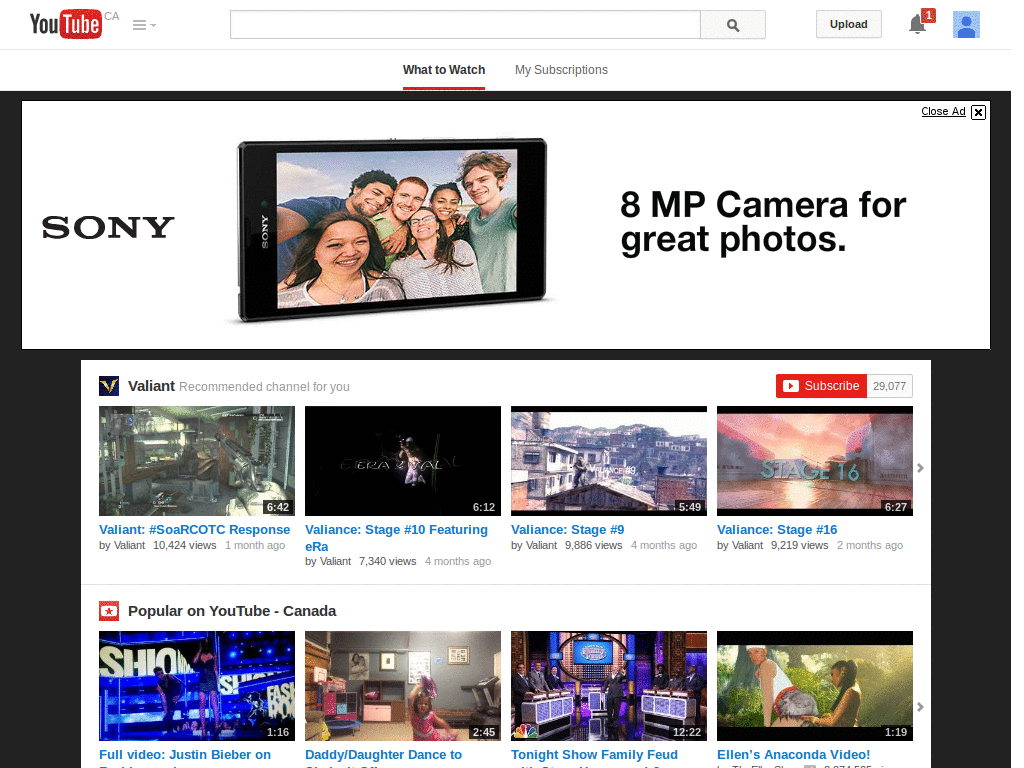Switch to What to Watch tab

[443, 70]
